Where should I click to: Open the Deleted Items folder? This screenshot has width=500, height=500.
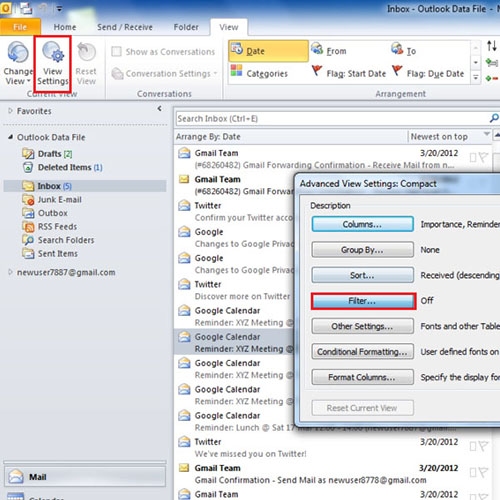click(62, 167)
